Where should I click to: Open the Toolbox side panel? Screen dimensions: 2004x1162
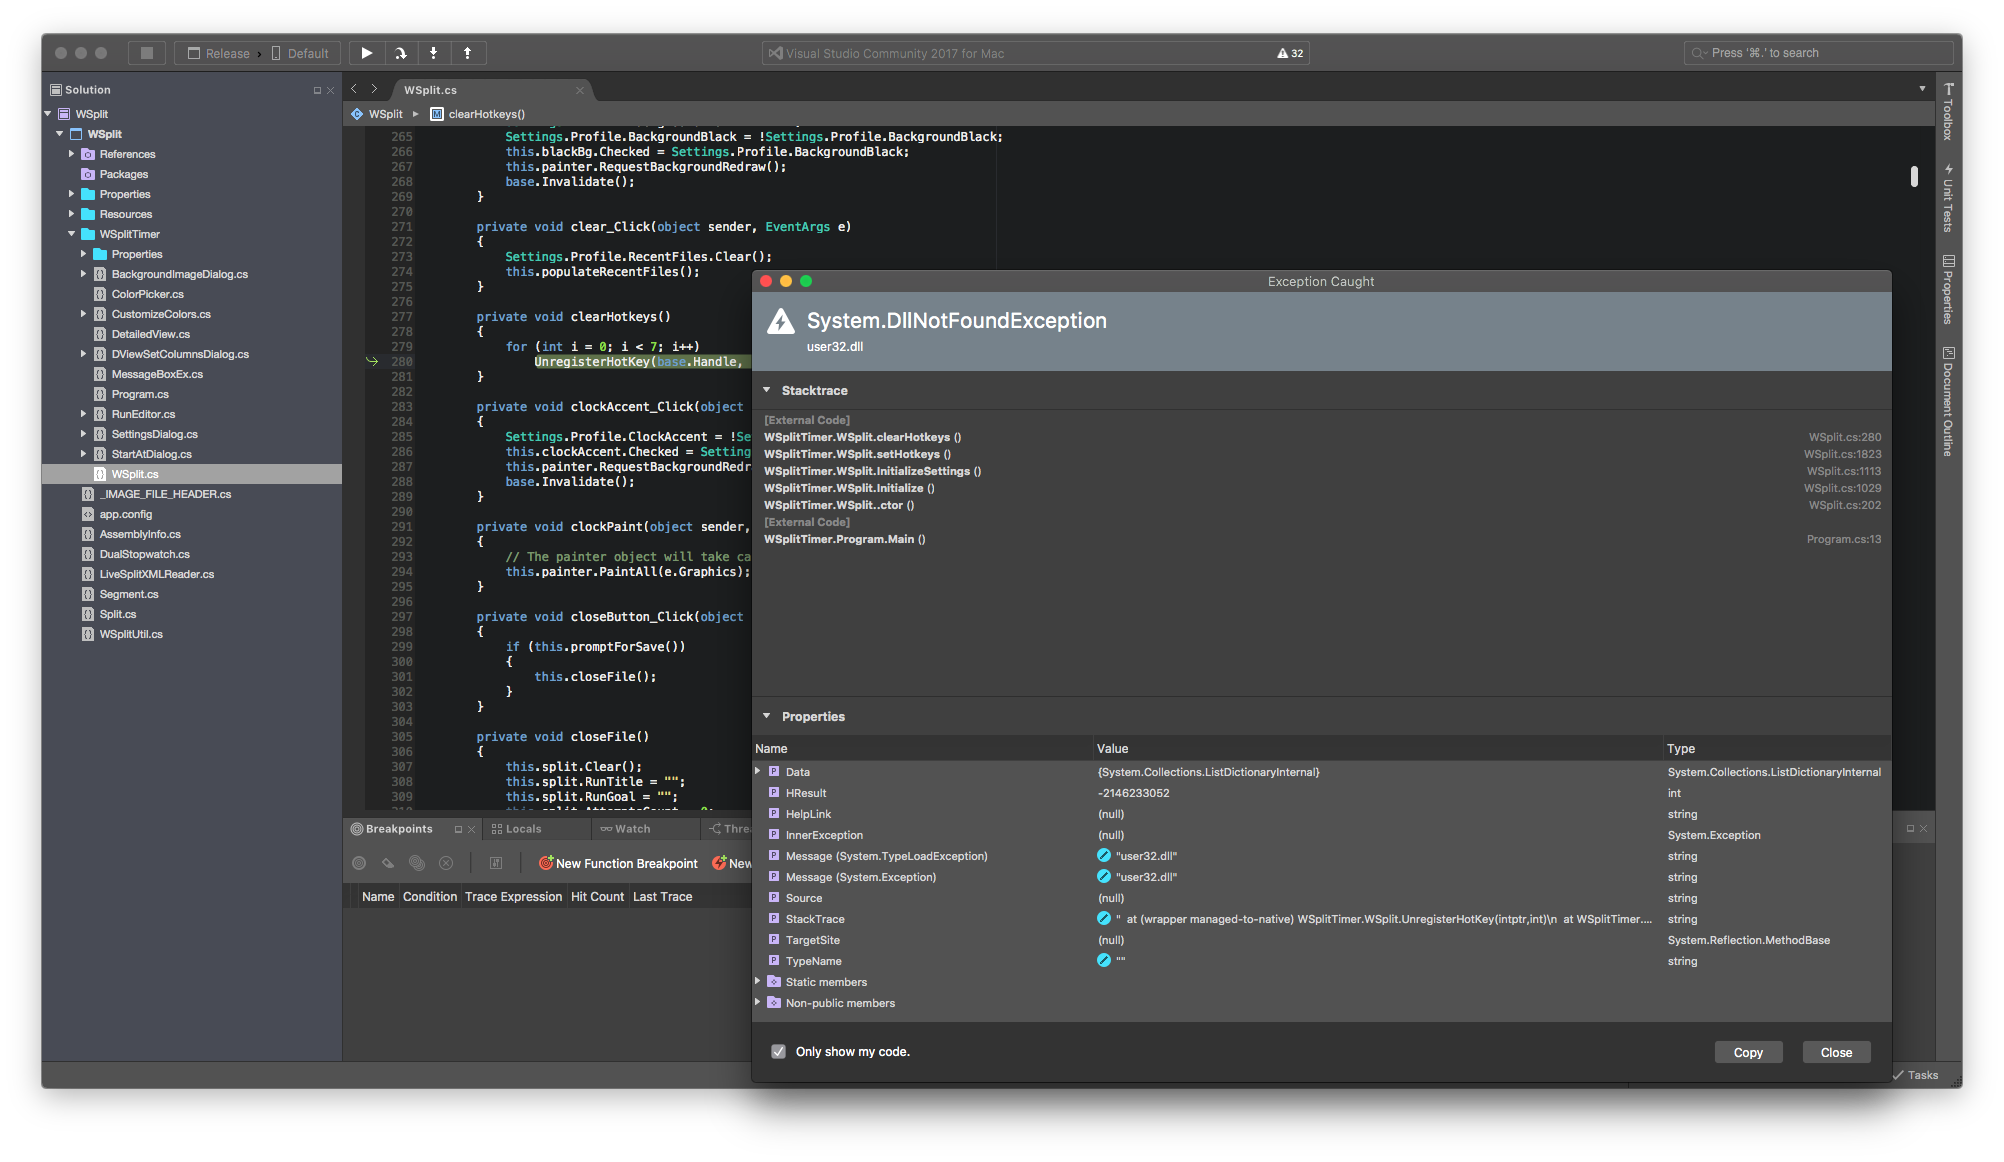tap(1948, 112)
